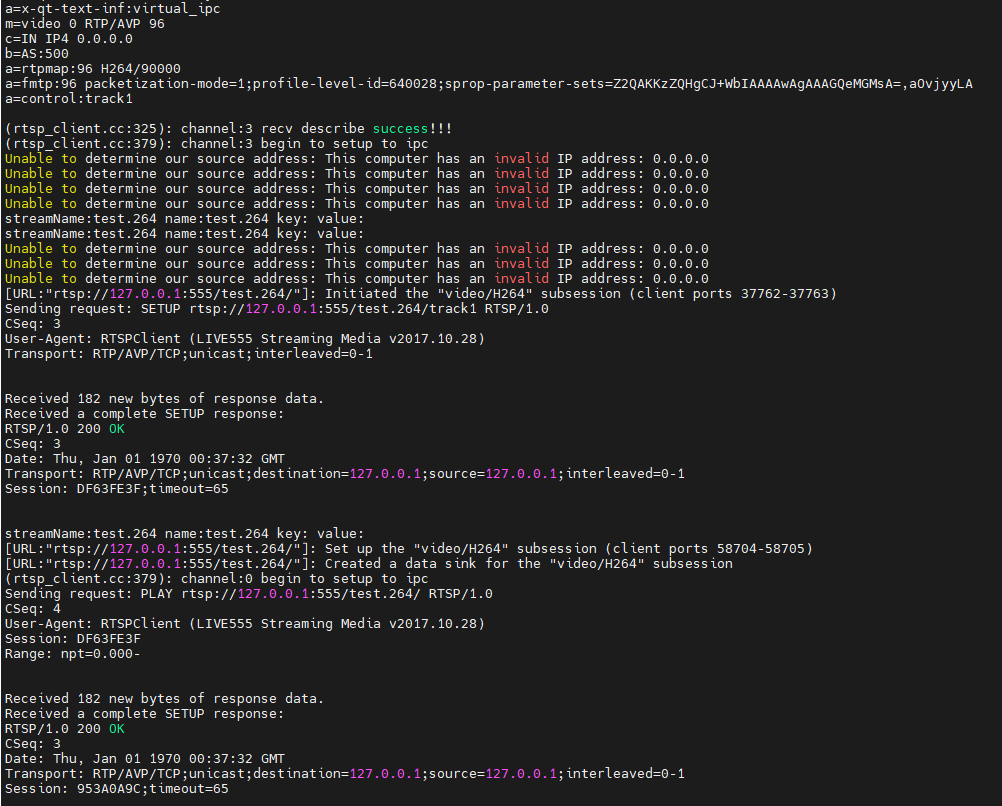Click the 'a=x-qt-text-inf:virtual_ipc' line

pyautogui.click(x=112, y=8)
